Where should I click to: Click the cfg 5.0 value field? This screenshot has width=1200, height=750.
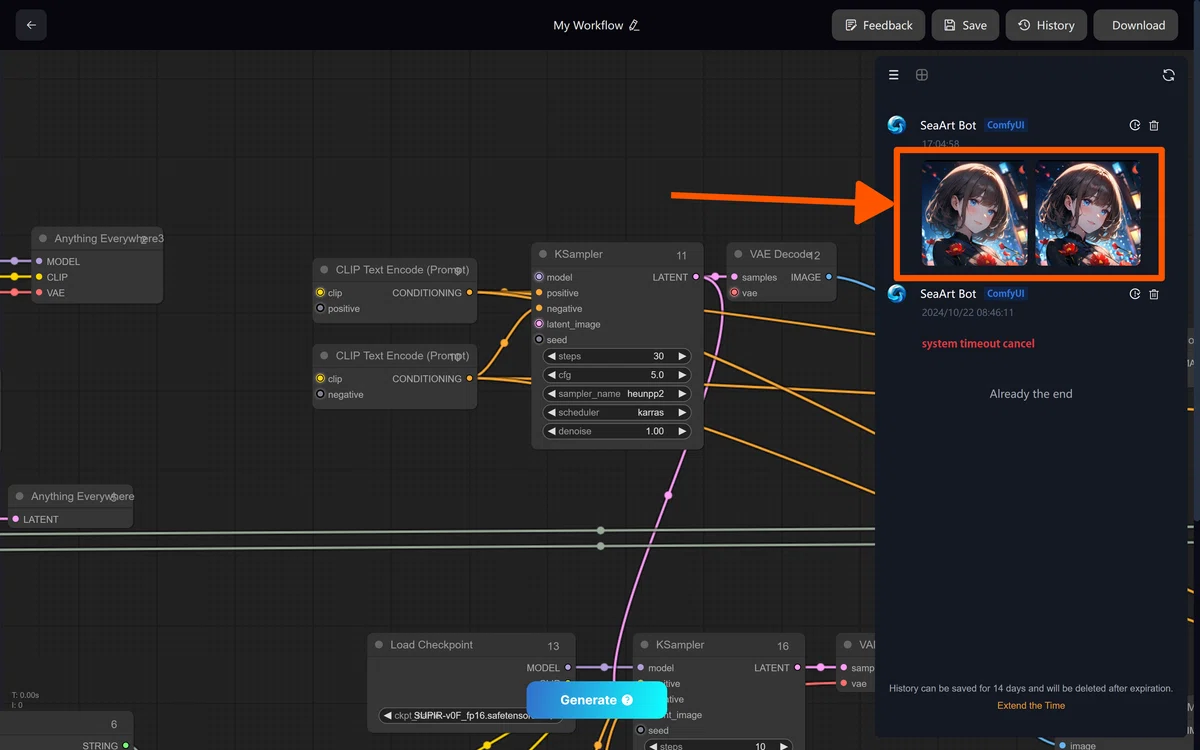pos(617,375)
